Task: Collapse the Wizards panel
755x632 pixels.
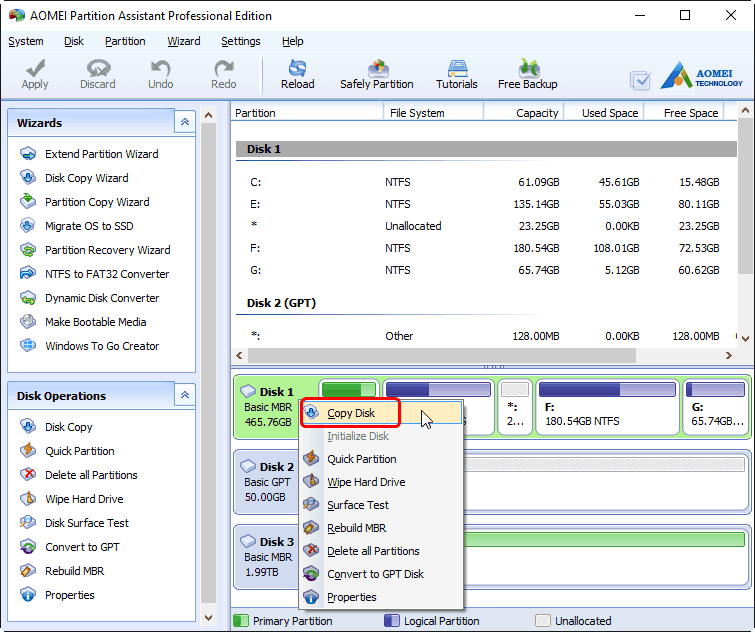Action: (x=185, y=122)
